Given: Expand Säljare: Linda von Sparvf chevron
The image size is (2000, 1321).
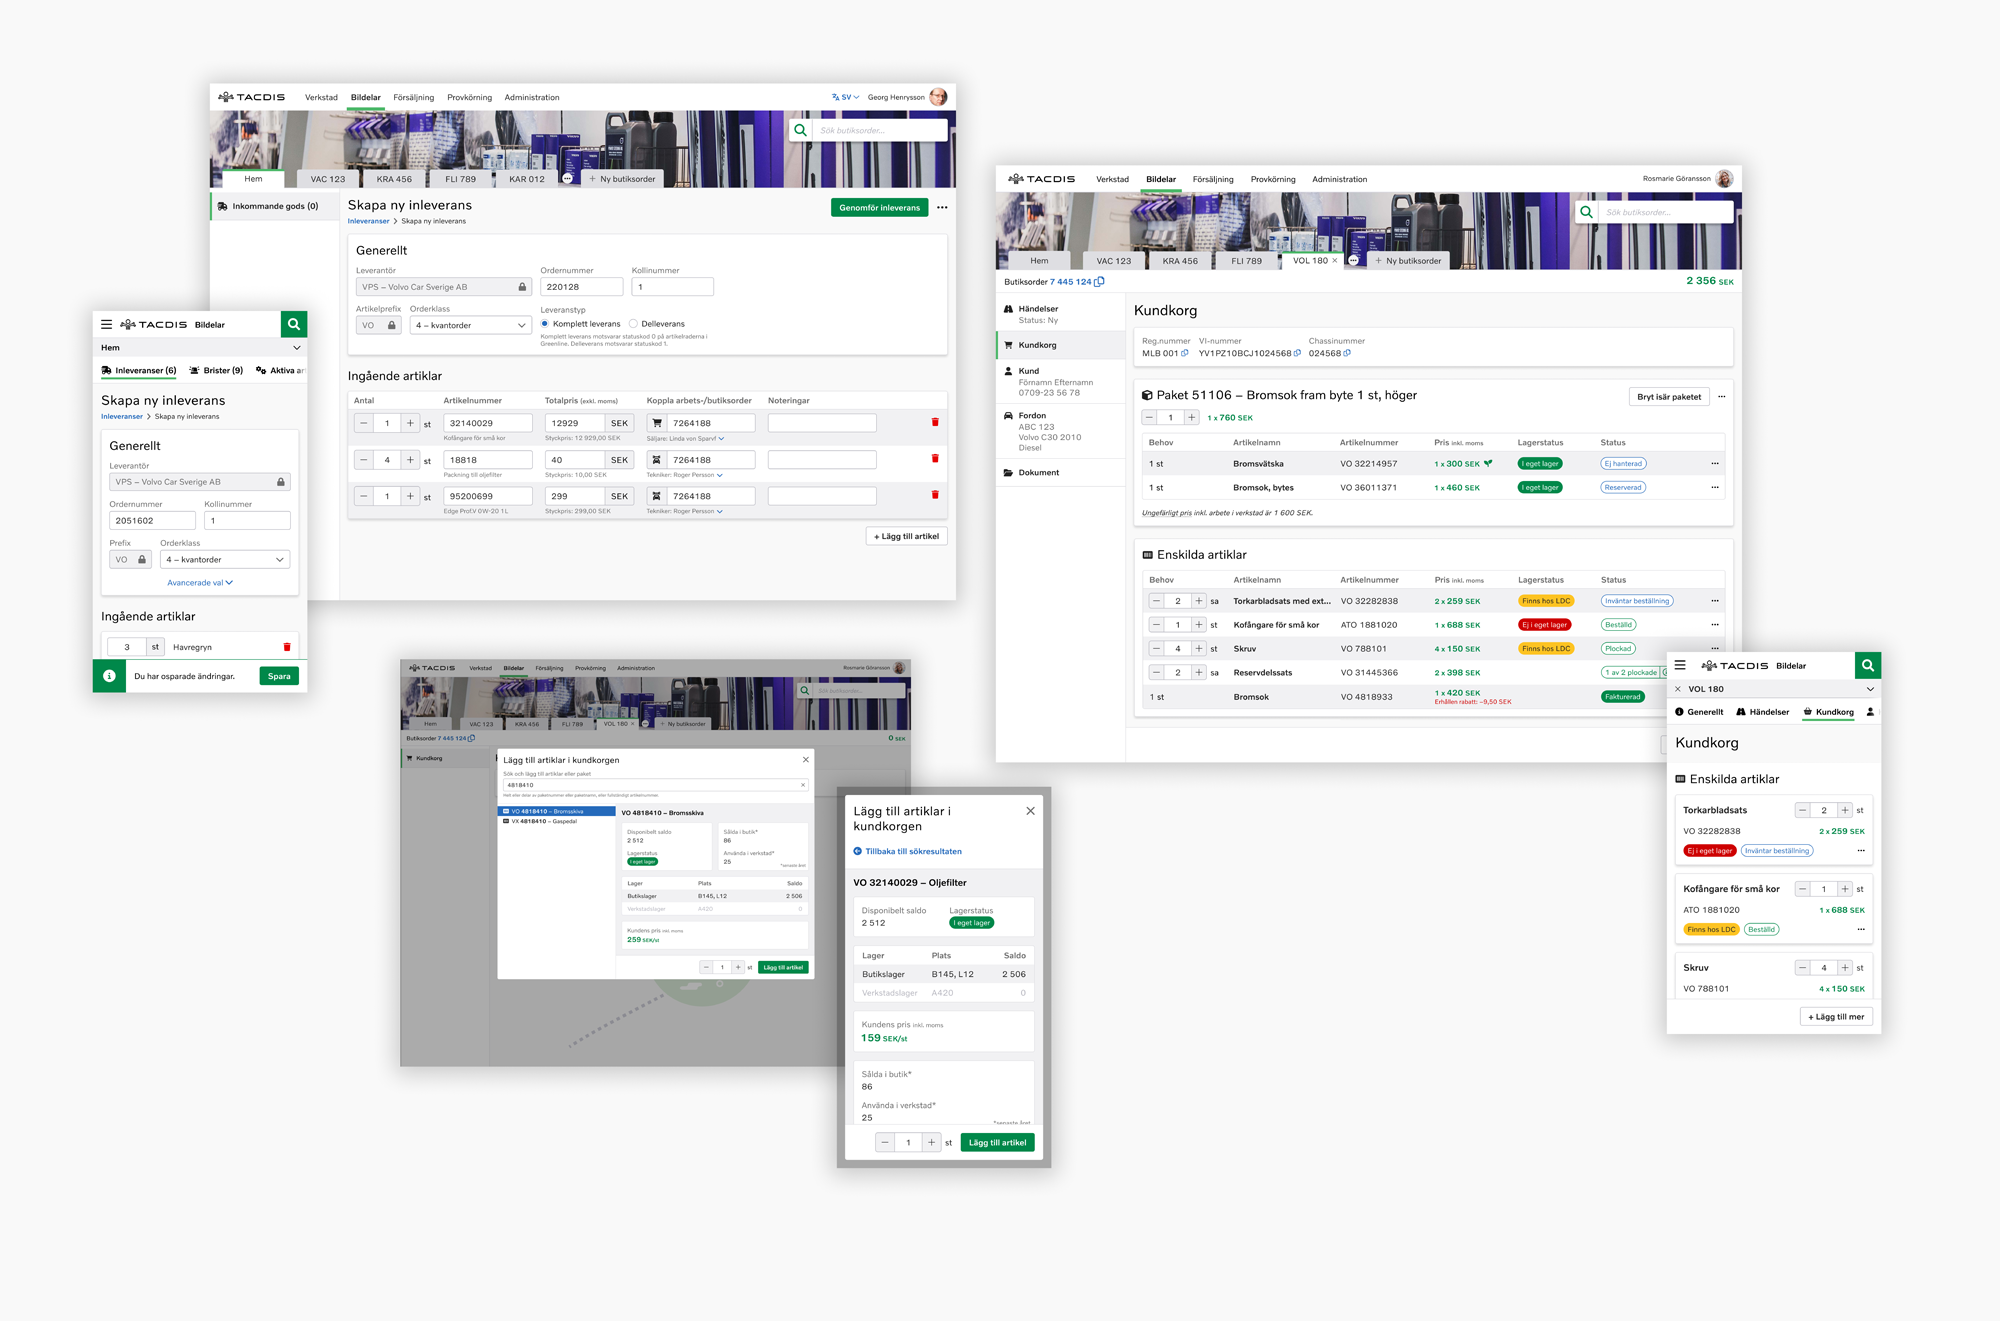Looking at the screenshot, I should [721, 438].
